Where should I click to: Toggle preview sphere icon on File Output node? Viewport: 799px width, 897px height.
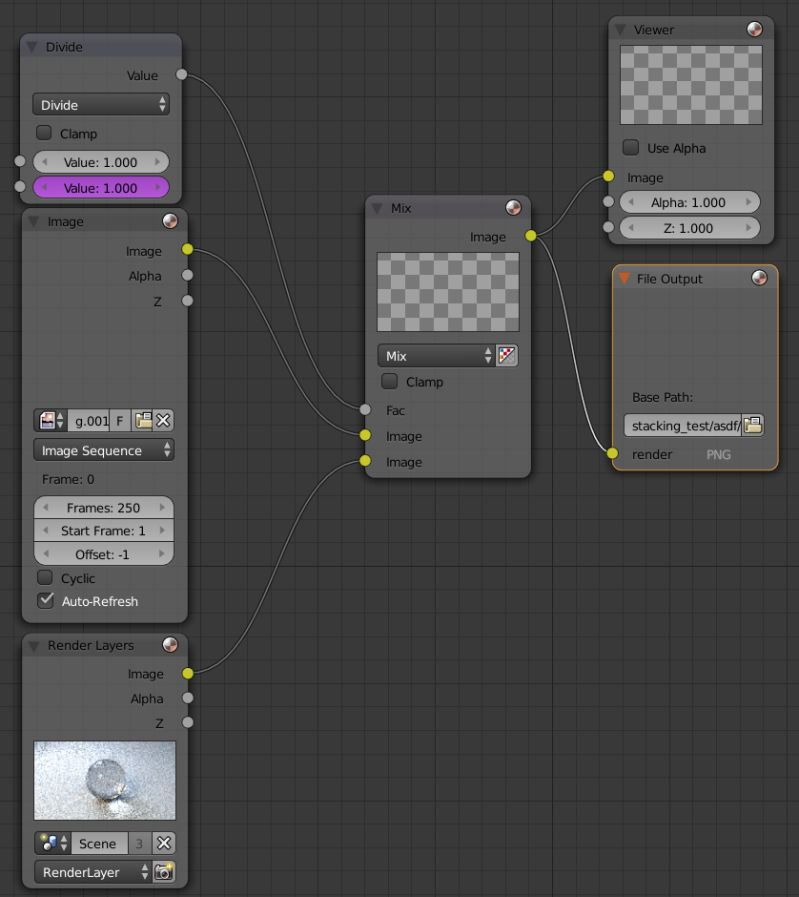(x=759, y=278)
